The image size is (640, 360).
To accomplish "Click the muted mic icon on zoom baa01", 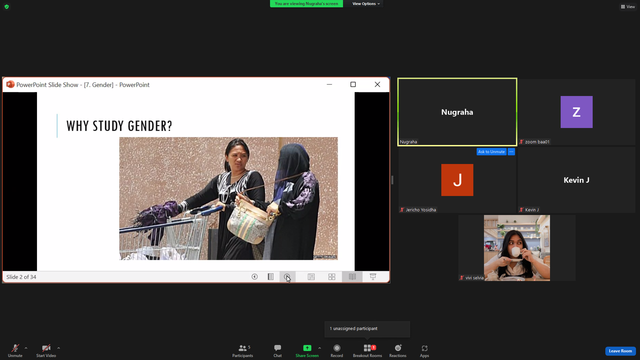I will pos(521,142).
